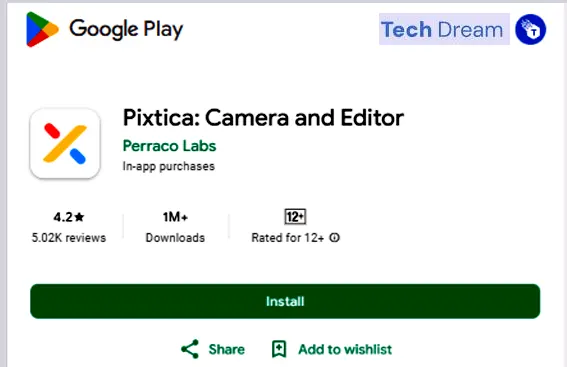Click the wishlist bookmark icon

(279, 349)
